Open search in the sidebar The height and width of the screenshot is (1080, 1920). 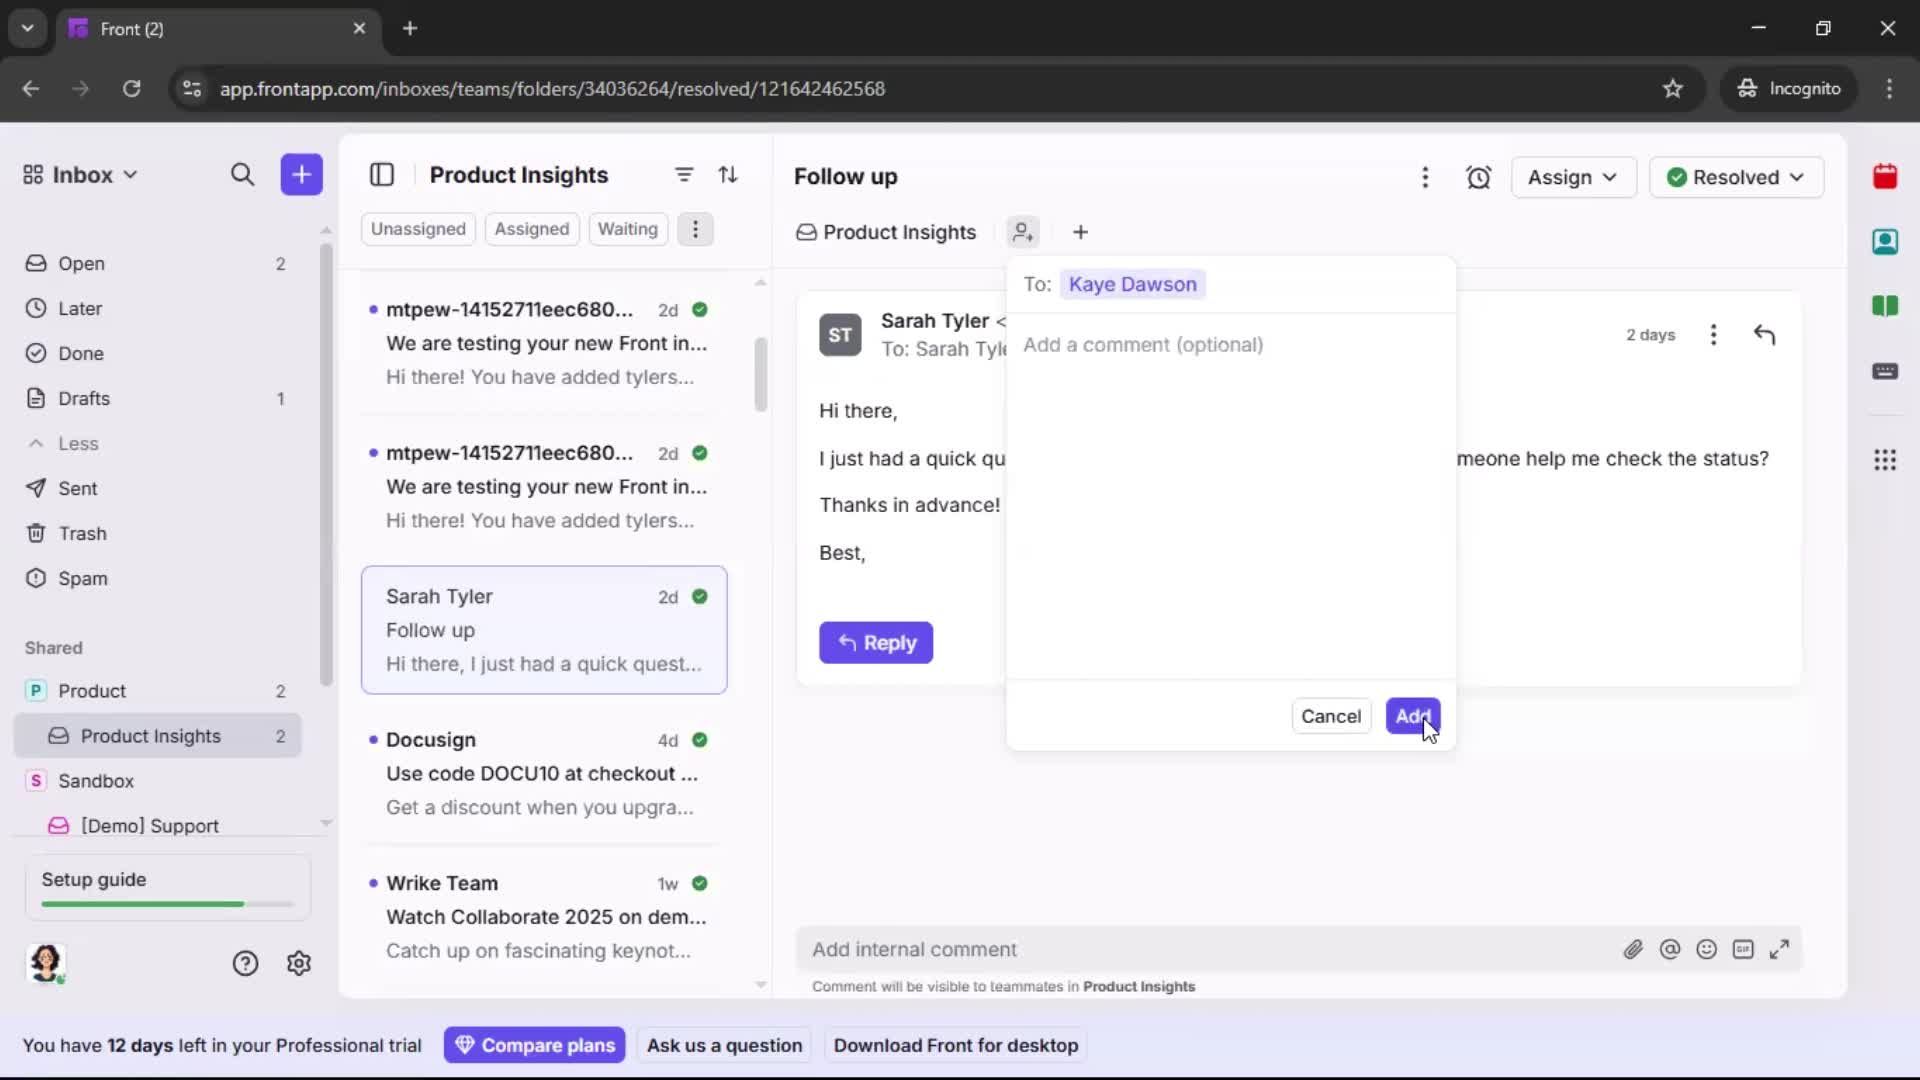coord(243,174)
